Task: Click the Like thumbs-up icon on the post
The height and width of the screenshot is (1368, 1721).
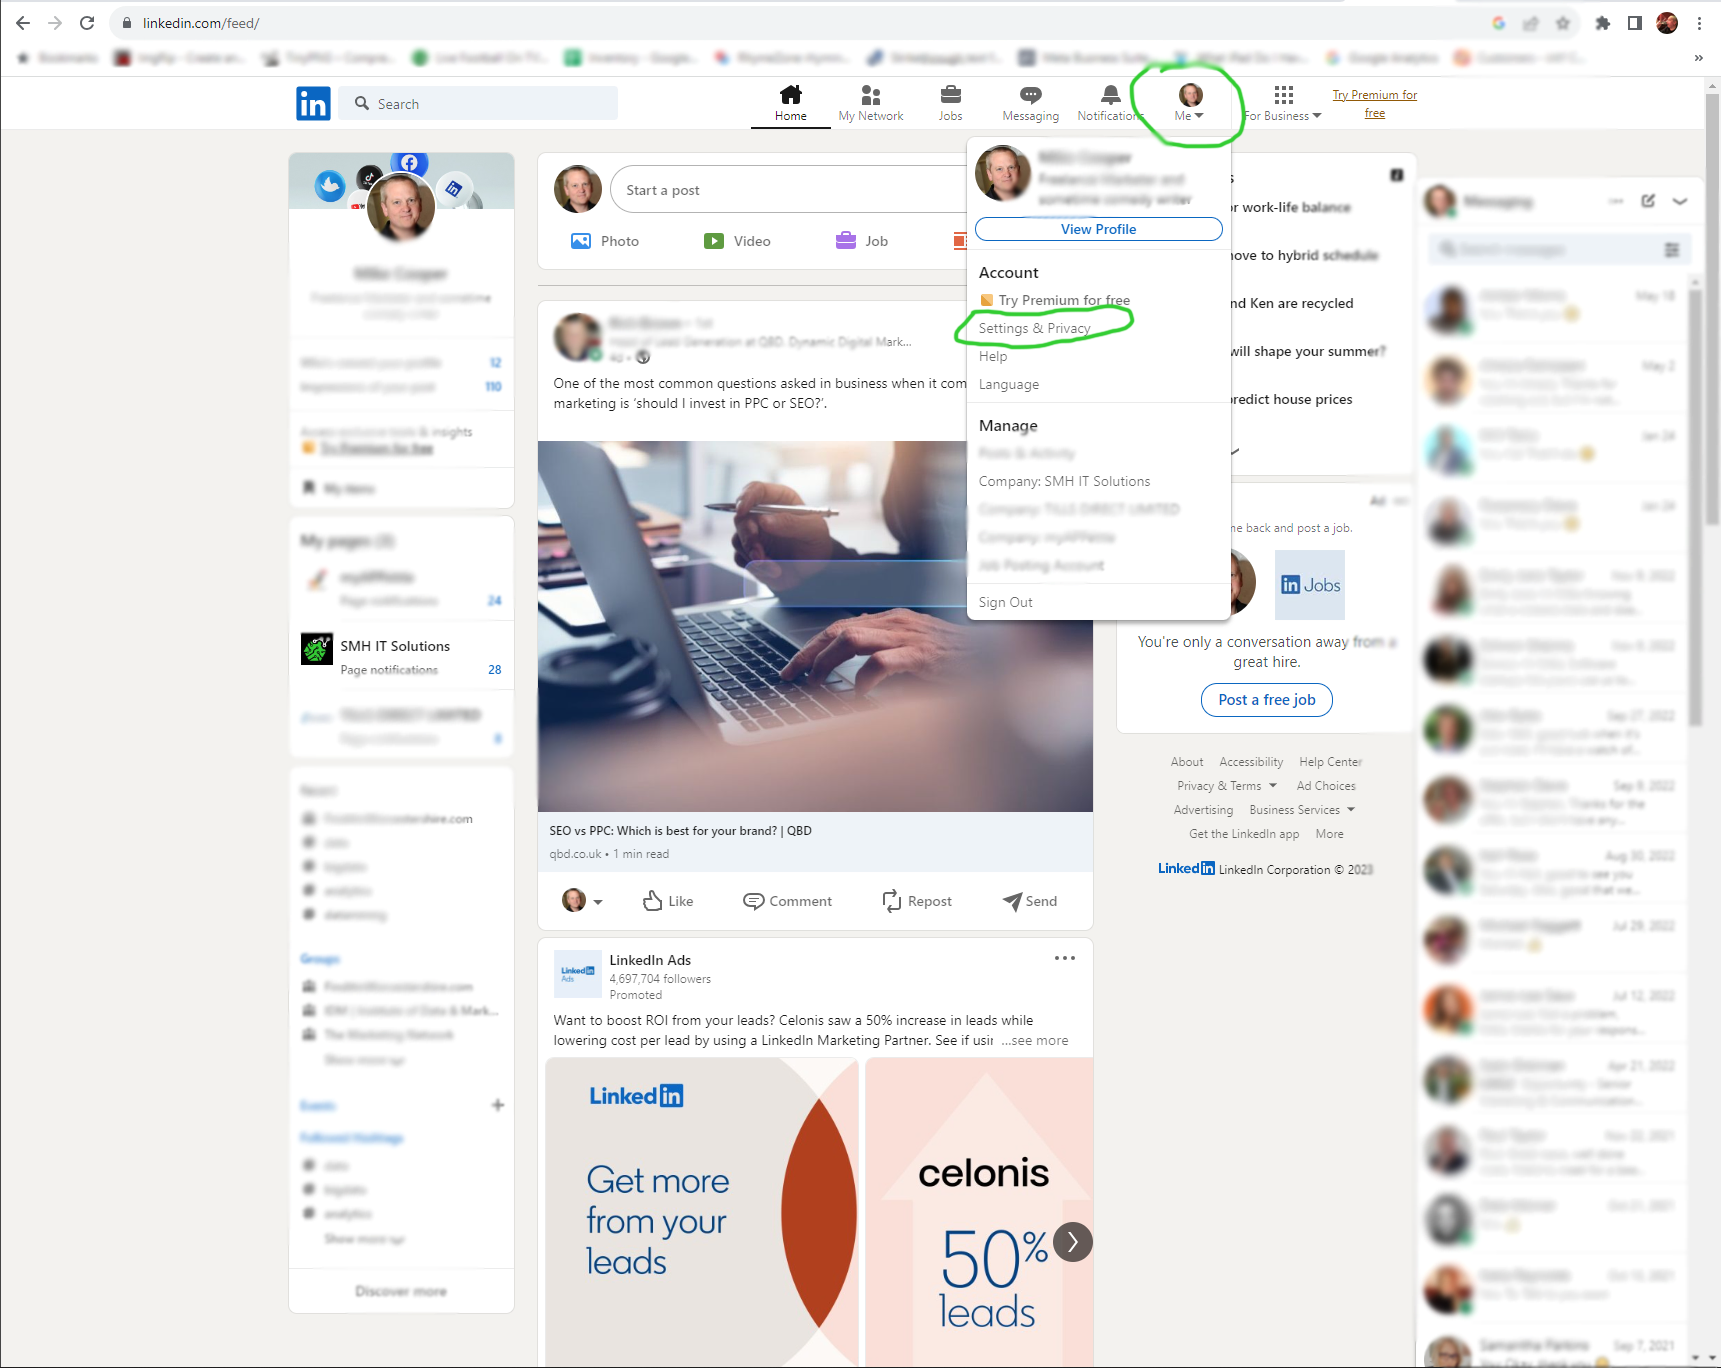Action: click(653, 901)
